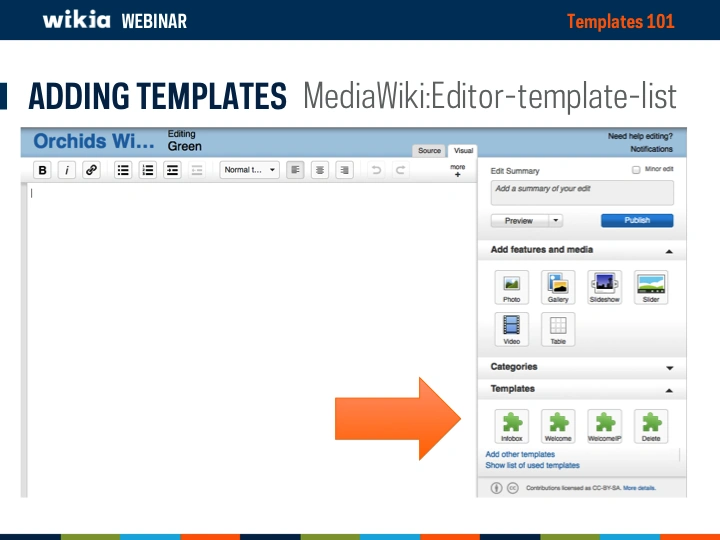This screenshot has height=540, width=720.
Task: Add a Slideshow to the article
Action: coord(605,286)
